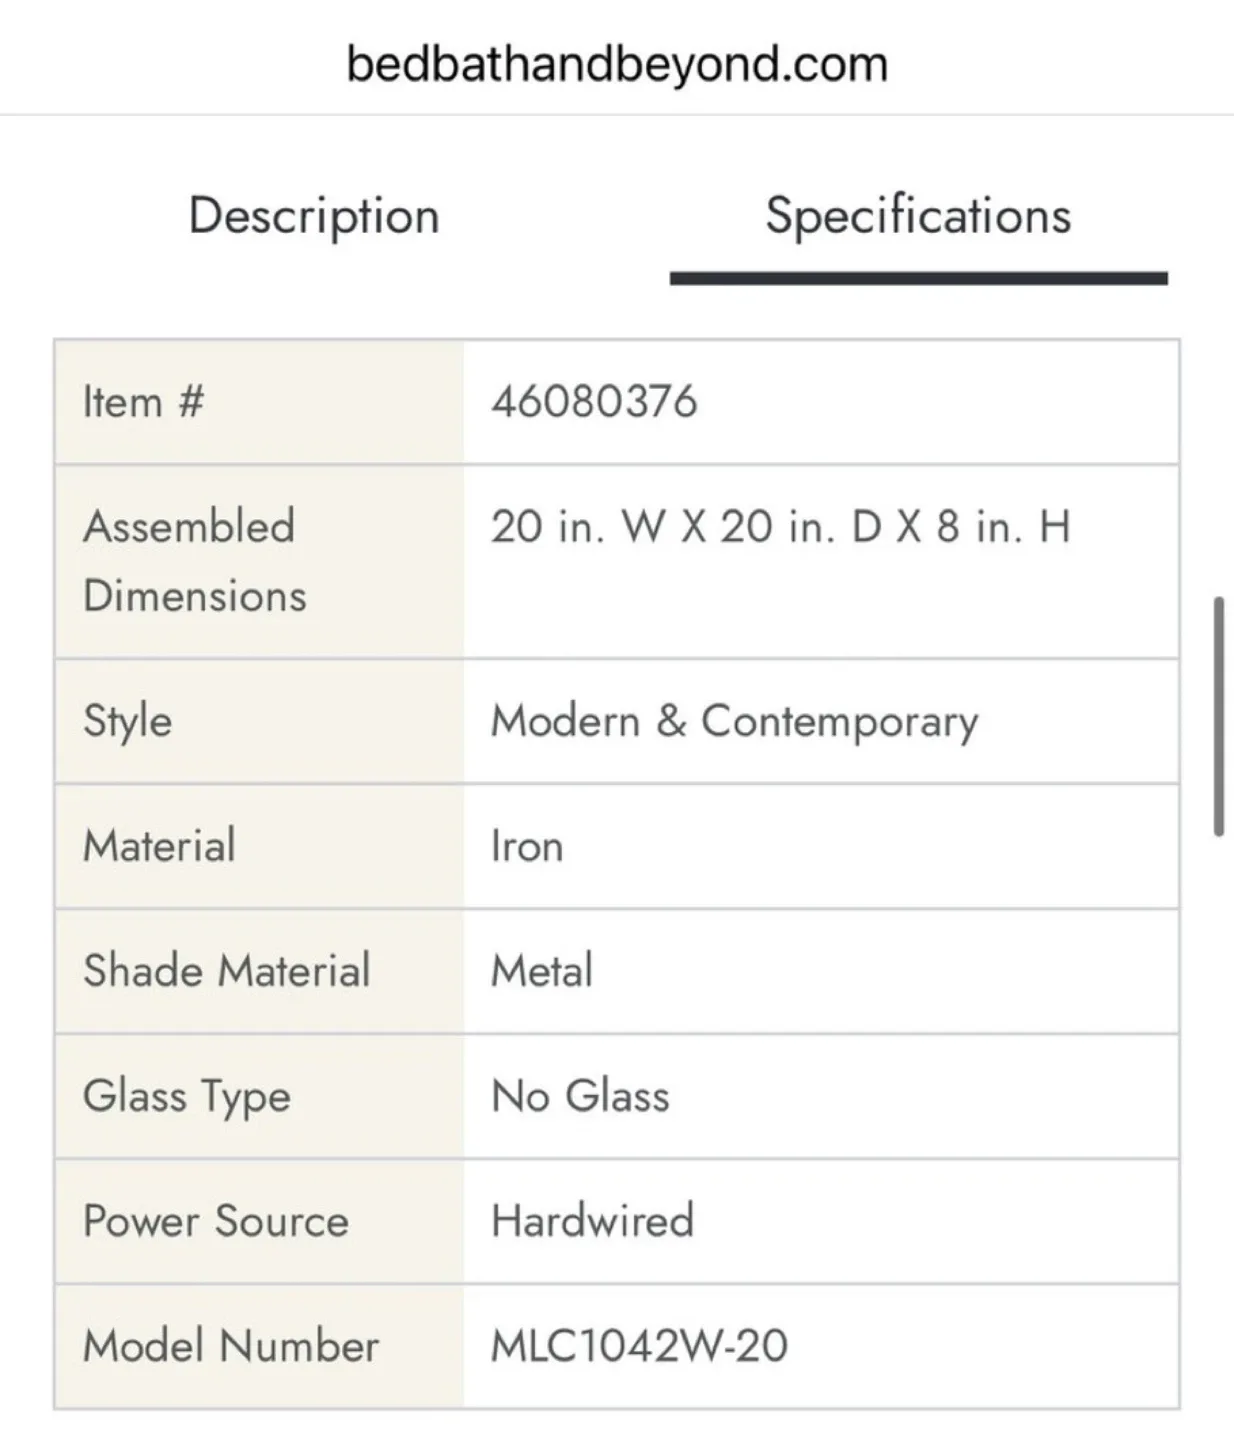Screen dimensions: 1234x1440
Task: Select the Specifications tab
Action: [x=918, y=216]
